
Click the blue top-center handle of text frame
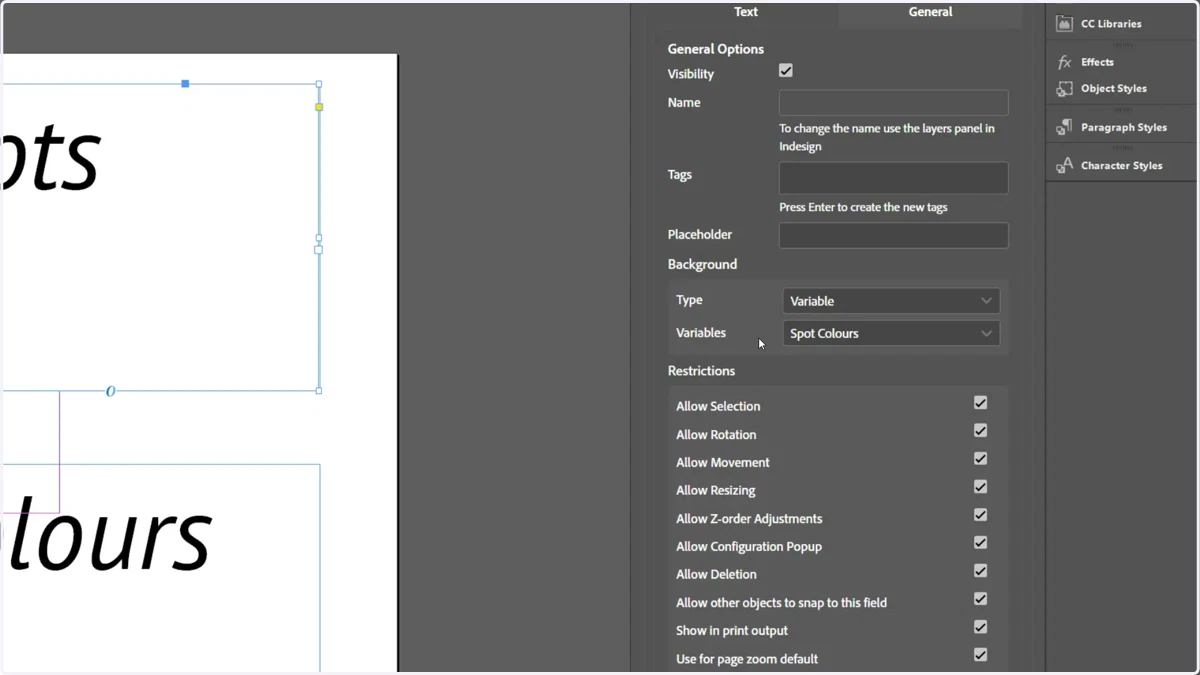point(185,84)
